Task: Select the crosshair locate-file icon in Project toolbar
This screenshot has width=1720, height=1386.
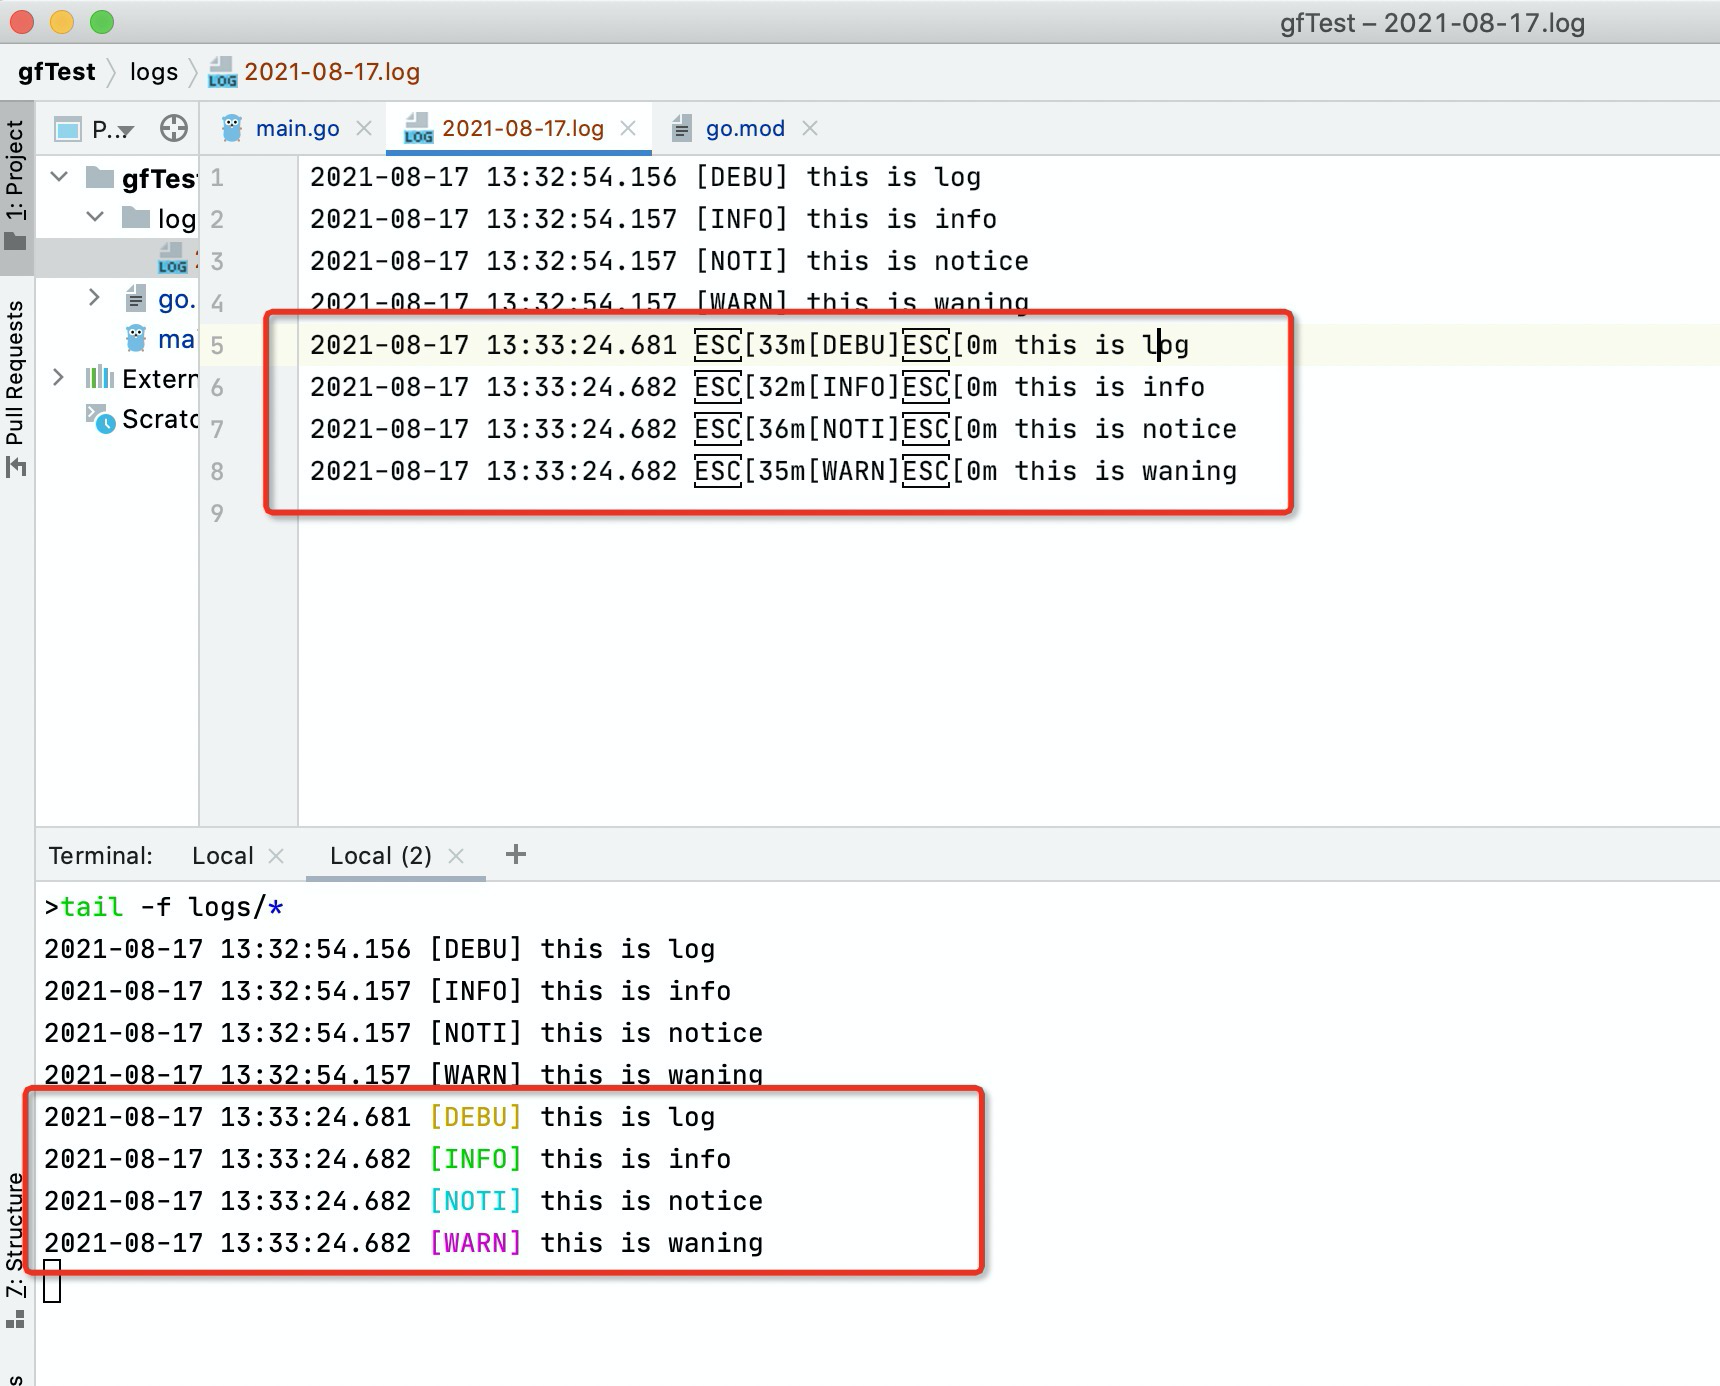Action: pos(172,128)
